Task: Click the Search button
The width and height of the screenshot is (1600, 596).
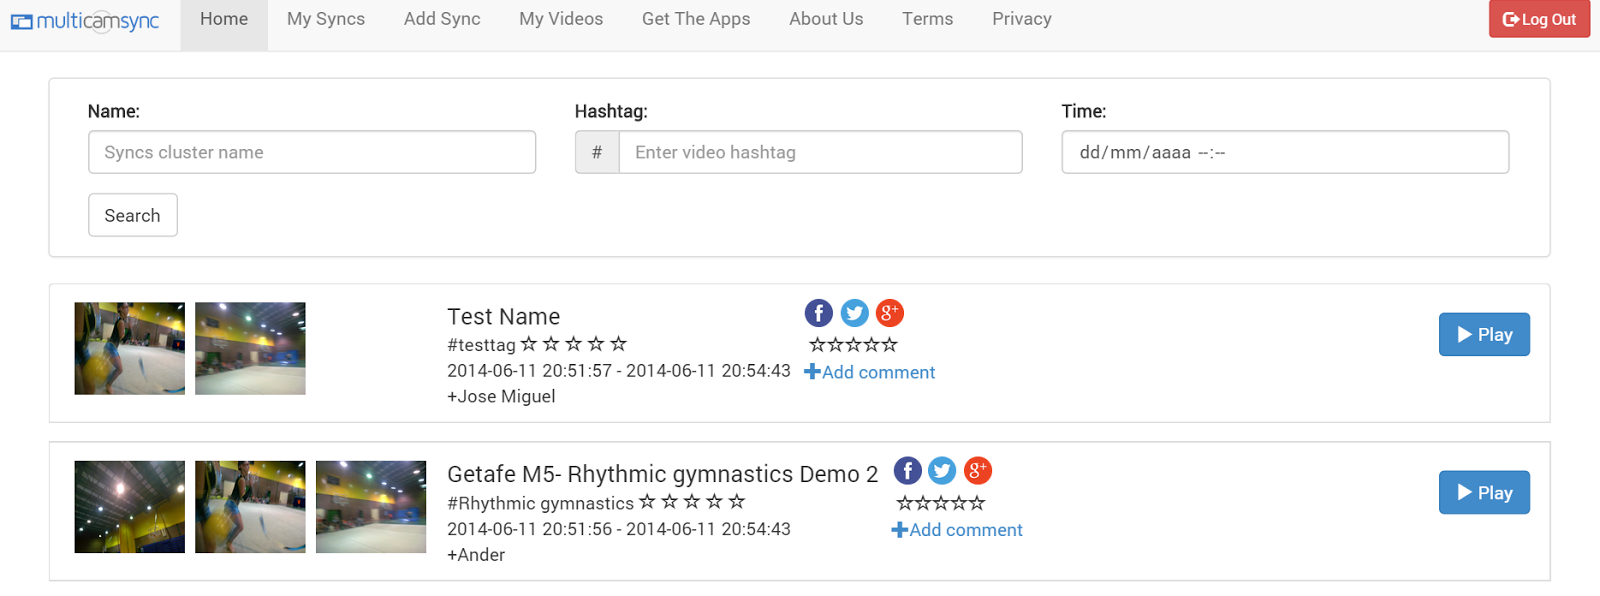Action: pos(132,215)
